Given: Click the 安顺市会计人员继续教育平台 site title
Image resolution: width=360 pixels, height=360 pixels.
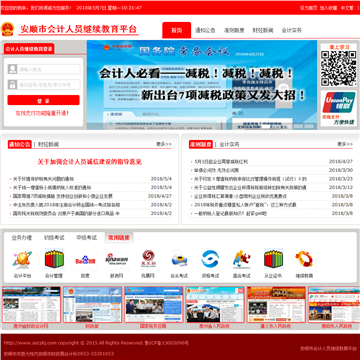Looking at the screenshot, I should click(x=79, y=29).
